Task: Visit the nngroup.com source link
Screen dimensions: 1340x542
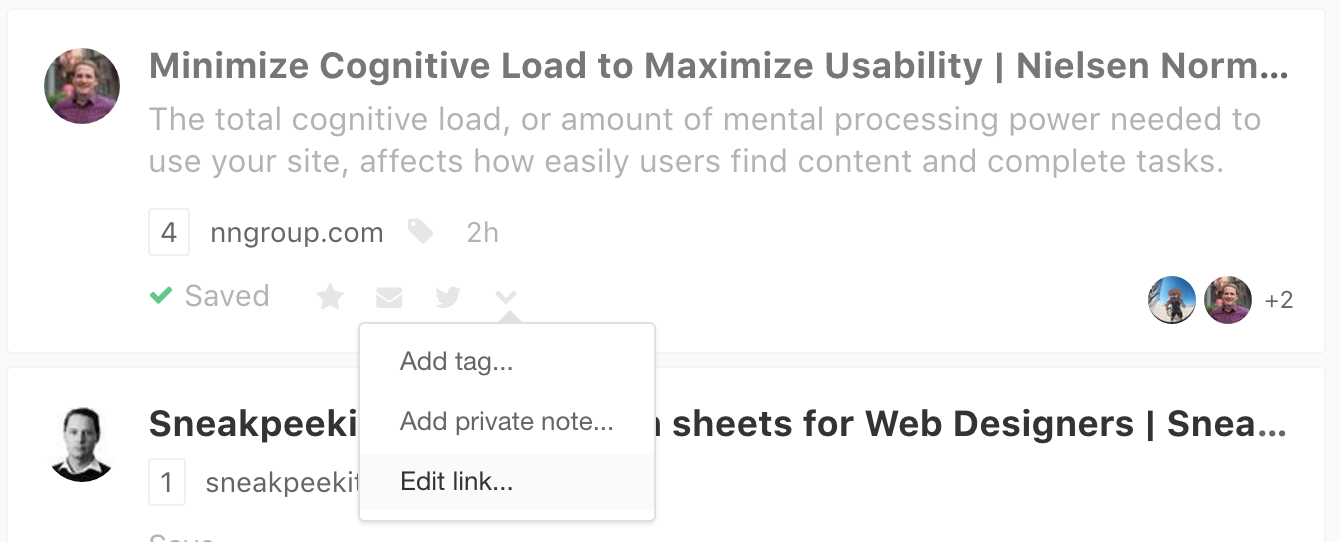Action: 297,234
